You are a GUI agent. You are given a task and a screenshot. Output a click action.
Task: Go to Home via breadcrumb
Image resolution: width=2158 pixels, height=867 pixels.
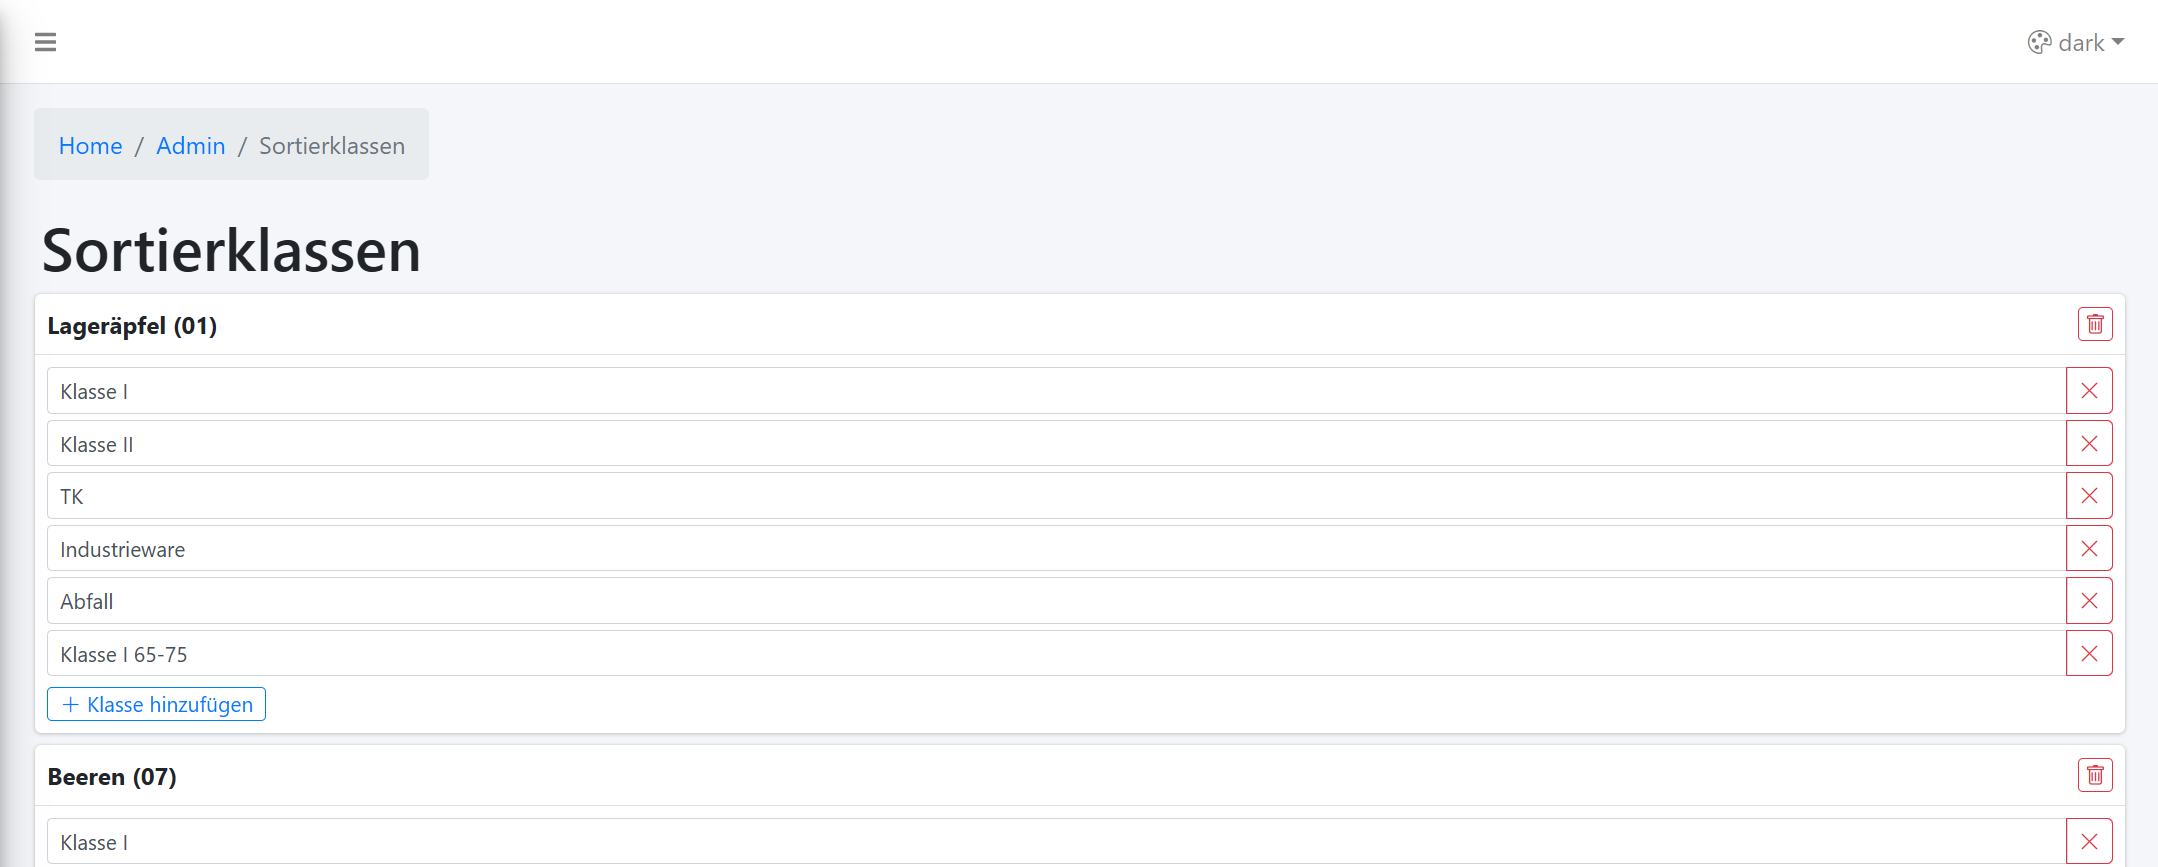(90, 146)
